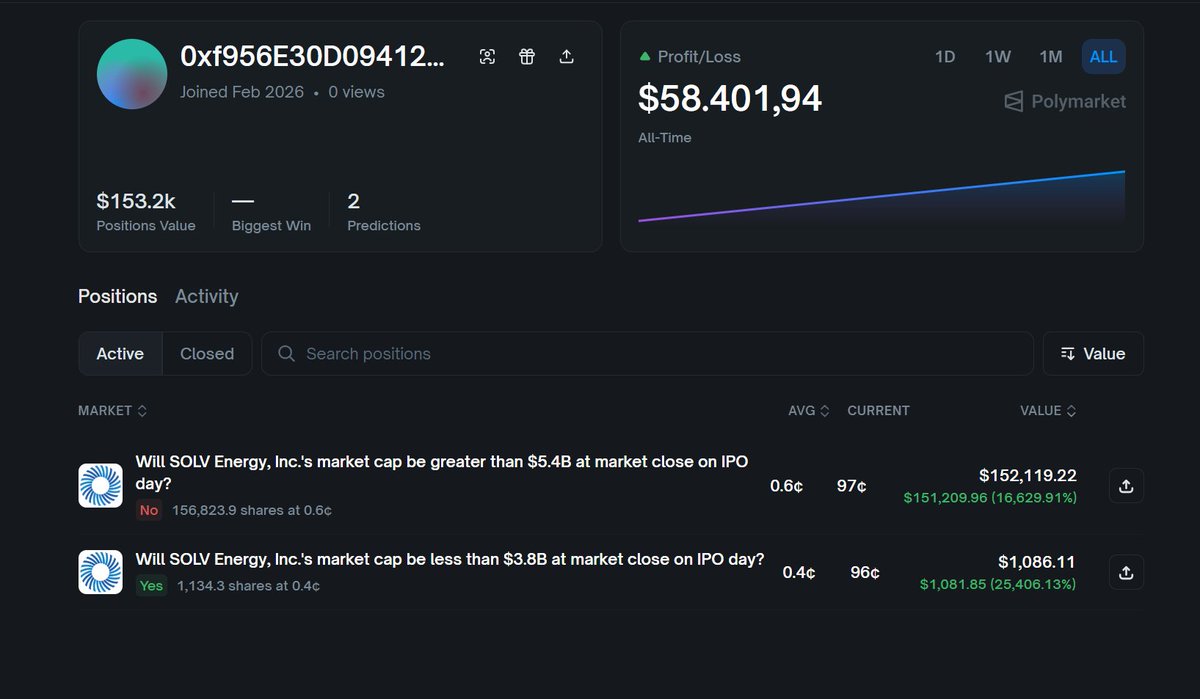Click the red No outcome badge
This screenshot has width=1200, height=699.
point(149,510)
